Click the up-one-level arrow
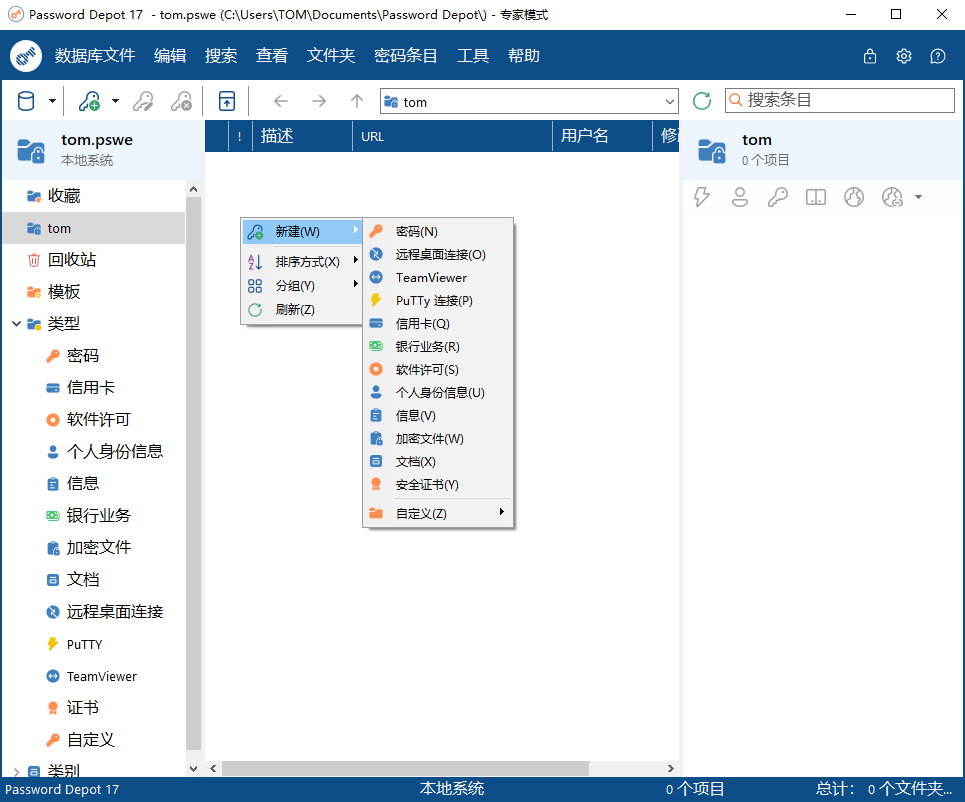 point(357,101)
